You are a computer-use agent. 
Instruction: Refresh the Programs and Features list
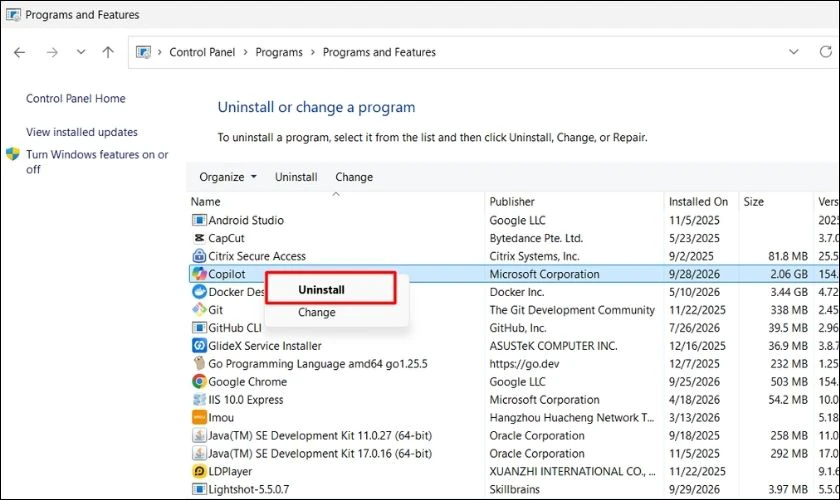coord(826,51)
